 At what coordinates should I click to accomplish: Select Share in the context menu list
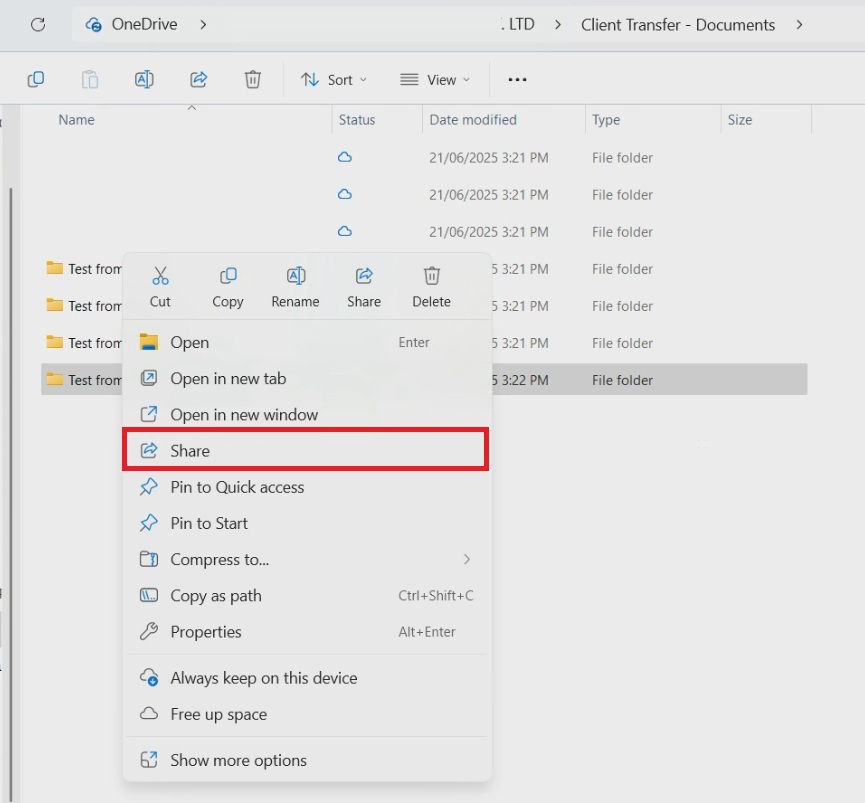(x=306, y=451)
